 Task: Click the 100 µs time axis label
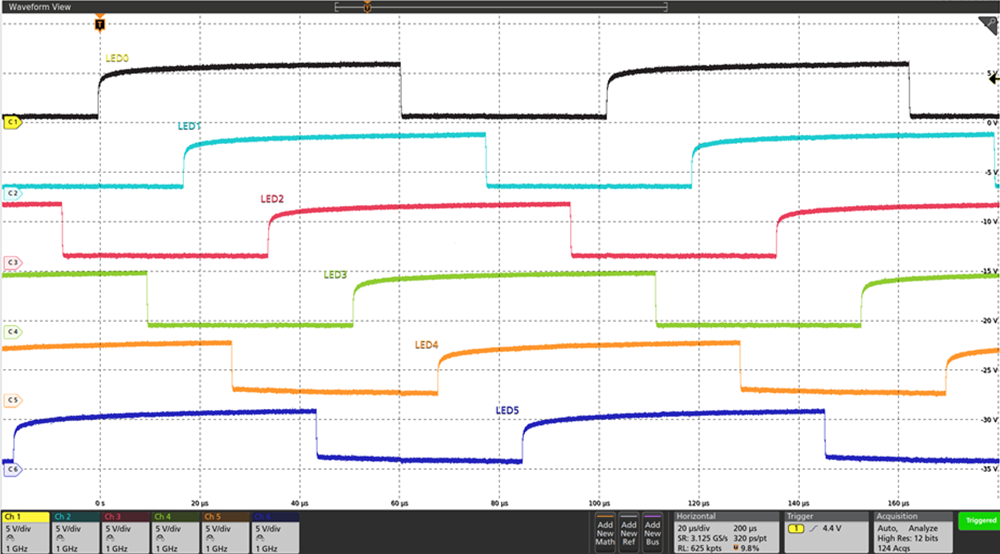tap(599, 504)
